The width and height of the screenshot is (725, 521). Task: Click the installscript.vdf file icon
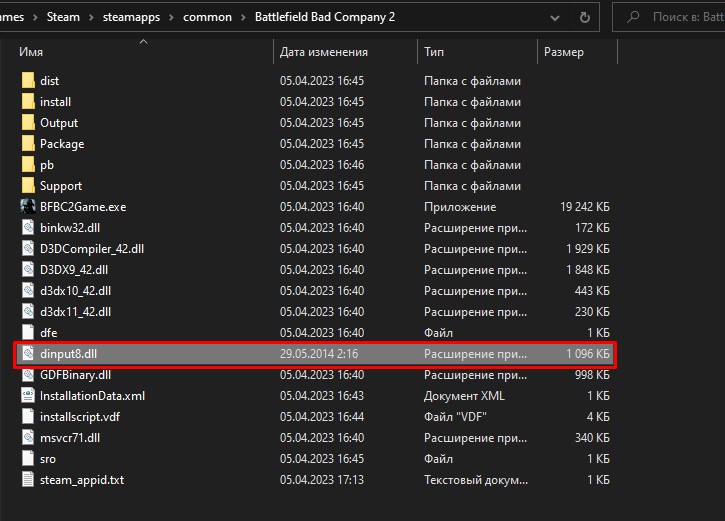pyautogui.click(x=28, y=417)
